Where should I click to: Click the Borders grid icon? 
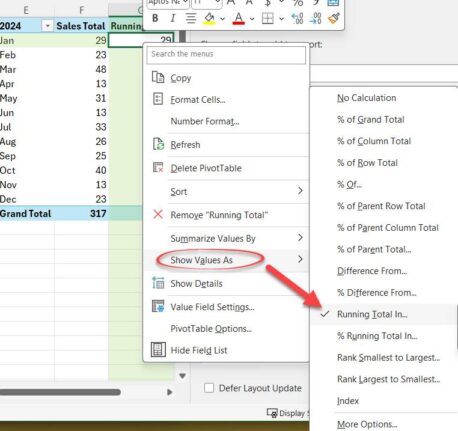click(x=267, y=18)
